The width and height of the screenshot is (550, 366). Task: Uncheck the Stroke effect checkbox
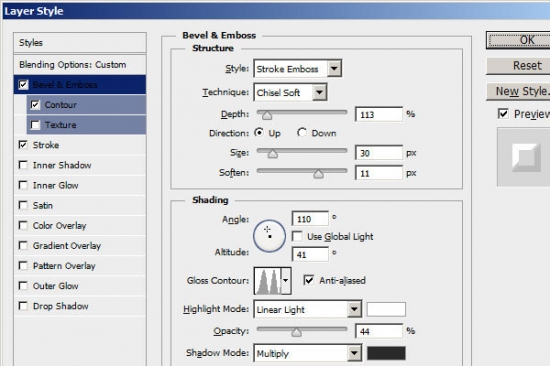click(23, 145)
